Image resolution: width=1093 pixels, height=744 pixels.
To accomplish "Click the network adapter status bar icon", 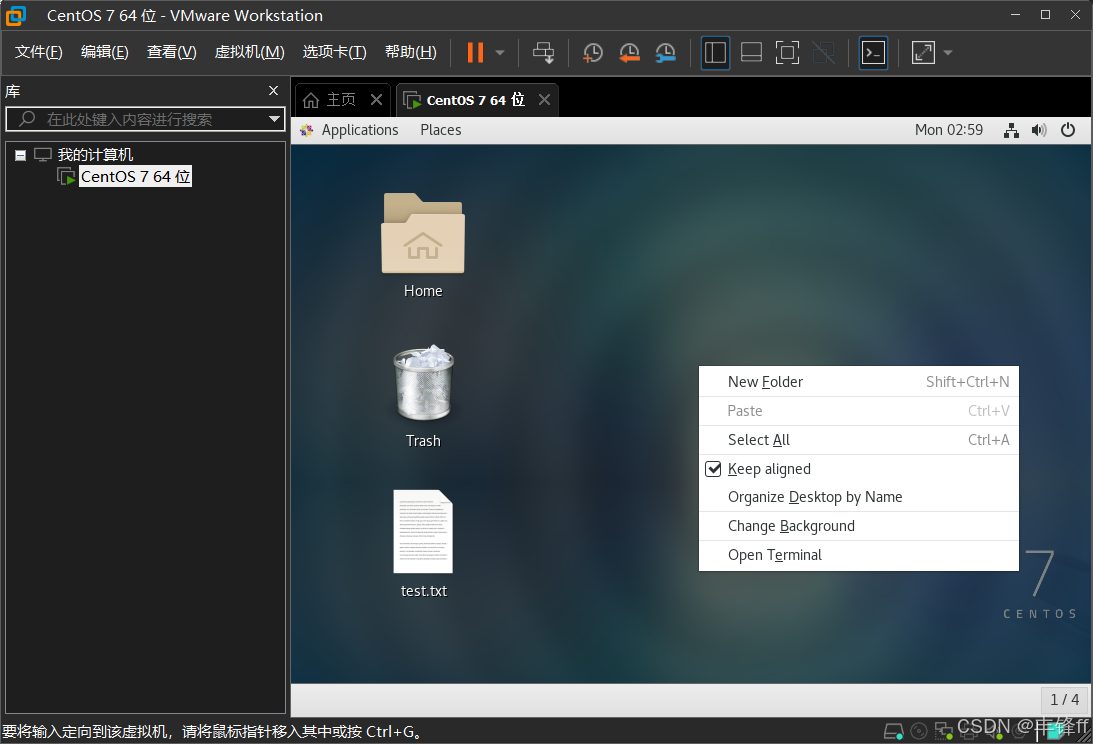I will pyautogui.click(x=944, y=731).
